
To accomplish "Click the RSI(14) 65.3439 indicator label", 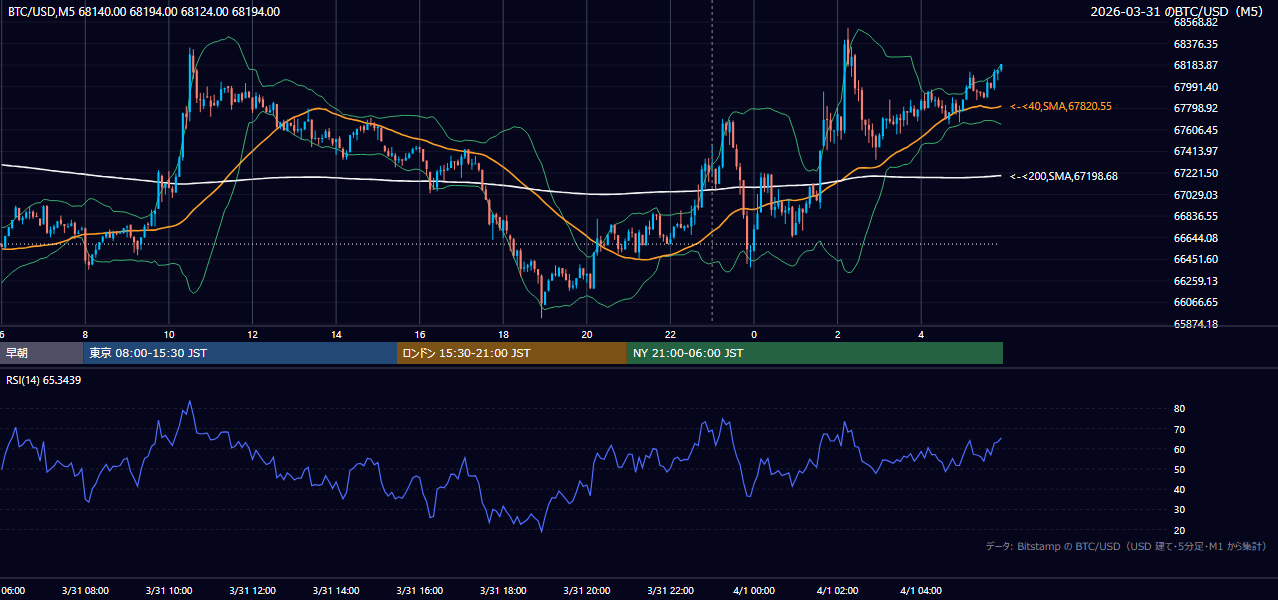I will coord(44,380).
